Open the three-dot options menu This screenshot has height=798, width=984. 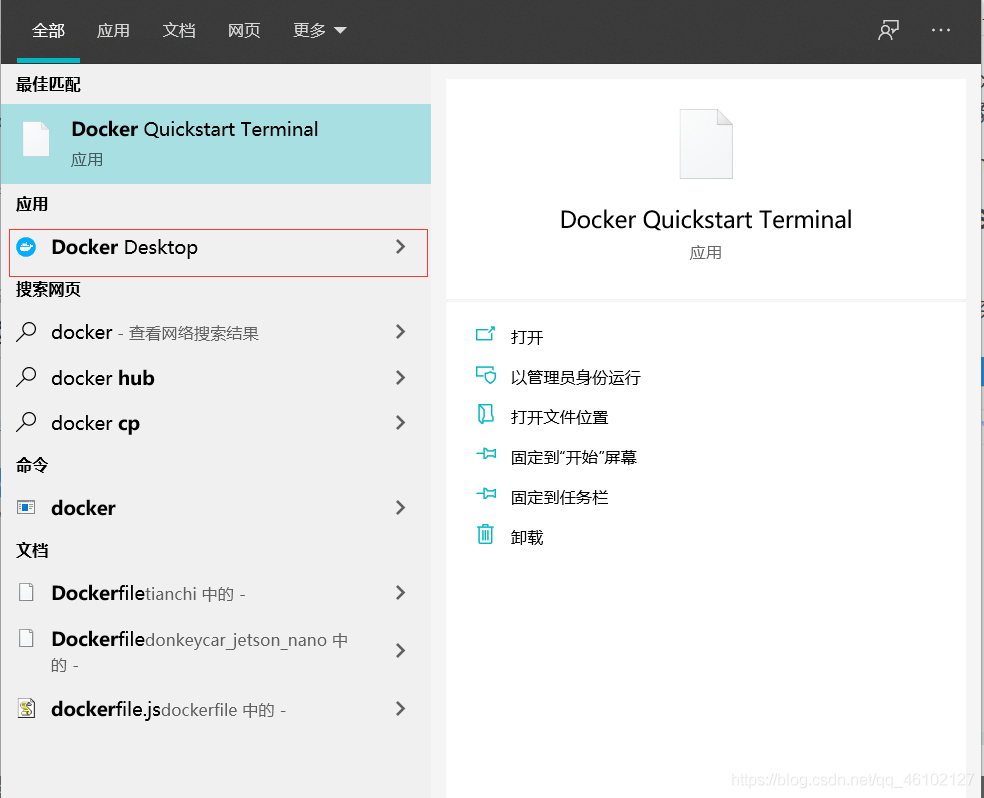point(941,30)
